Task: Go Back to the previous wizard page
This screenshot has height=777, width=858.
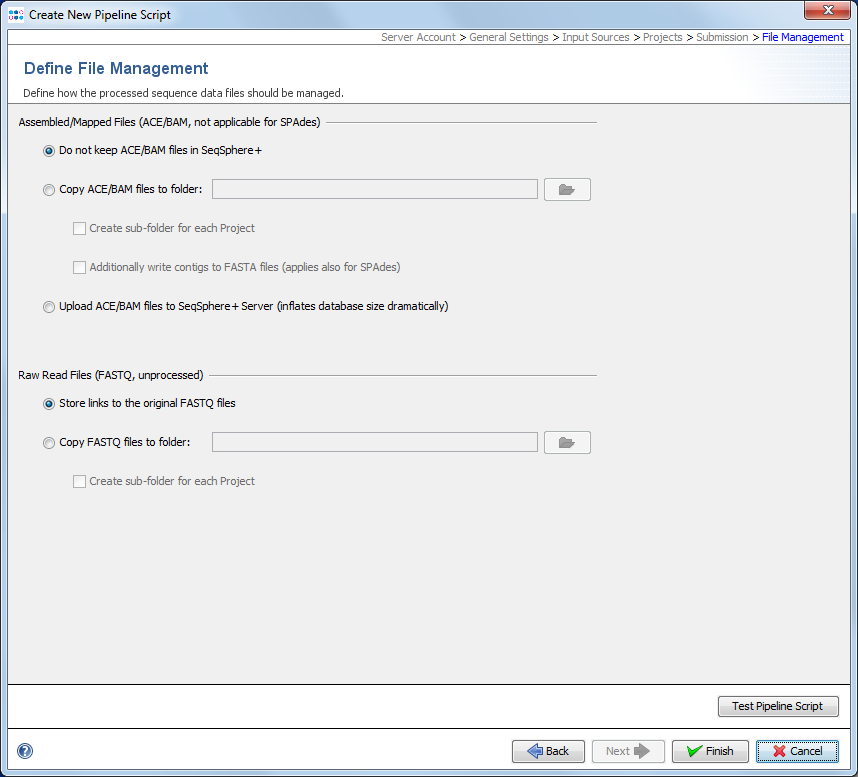Action: 548,751
